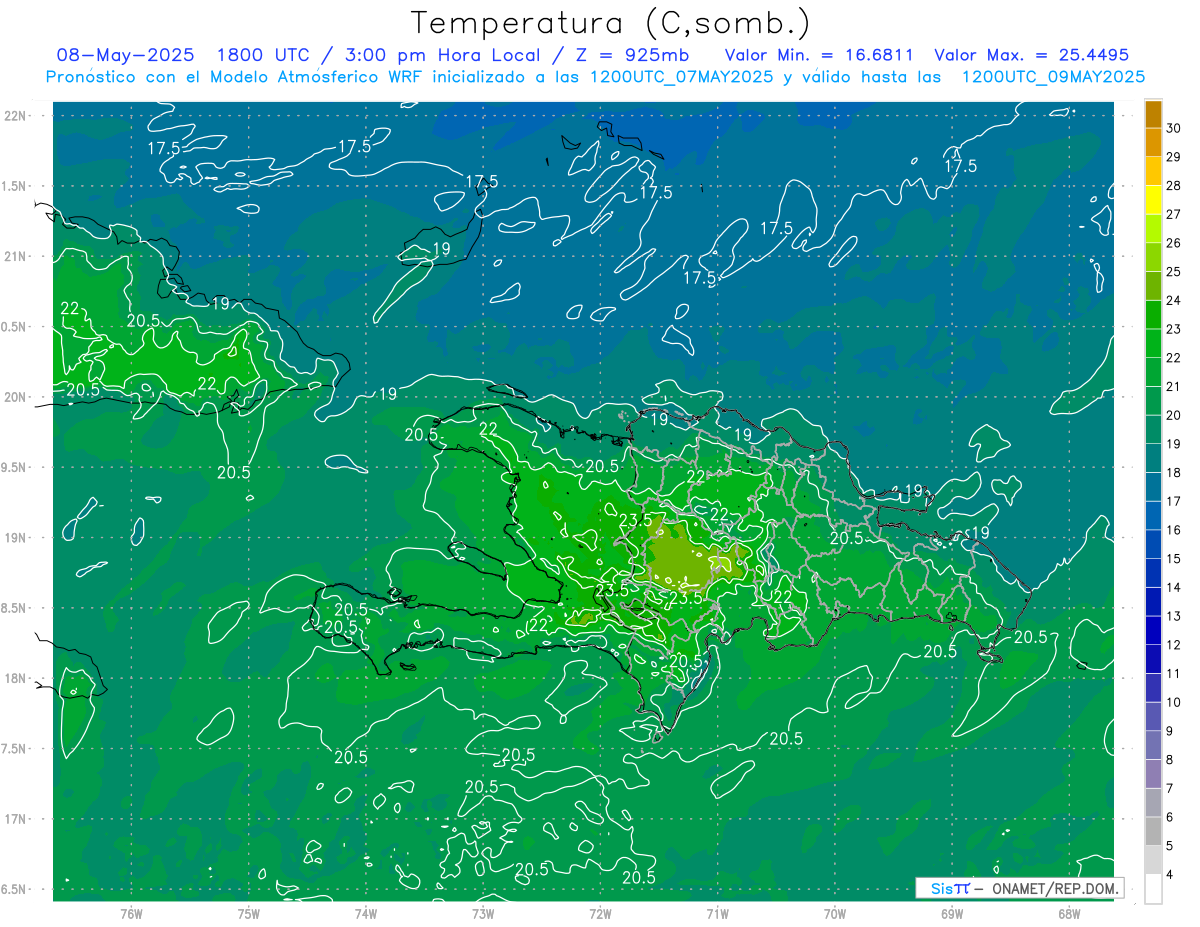1200x927 pixels.
Task: Click the "4" label on the color scale
Action: point(1170,874)
